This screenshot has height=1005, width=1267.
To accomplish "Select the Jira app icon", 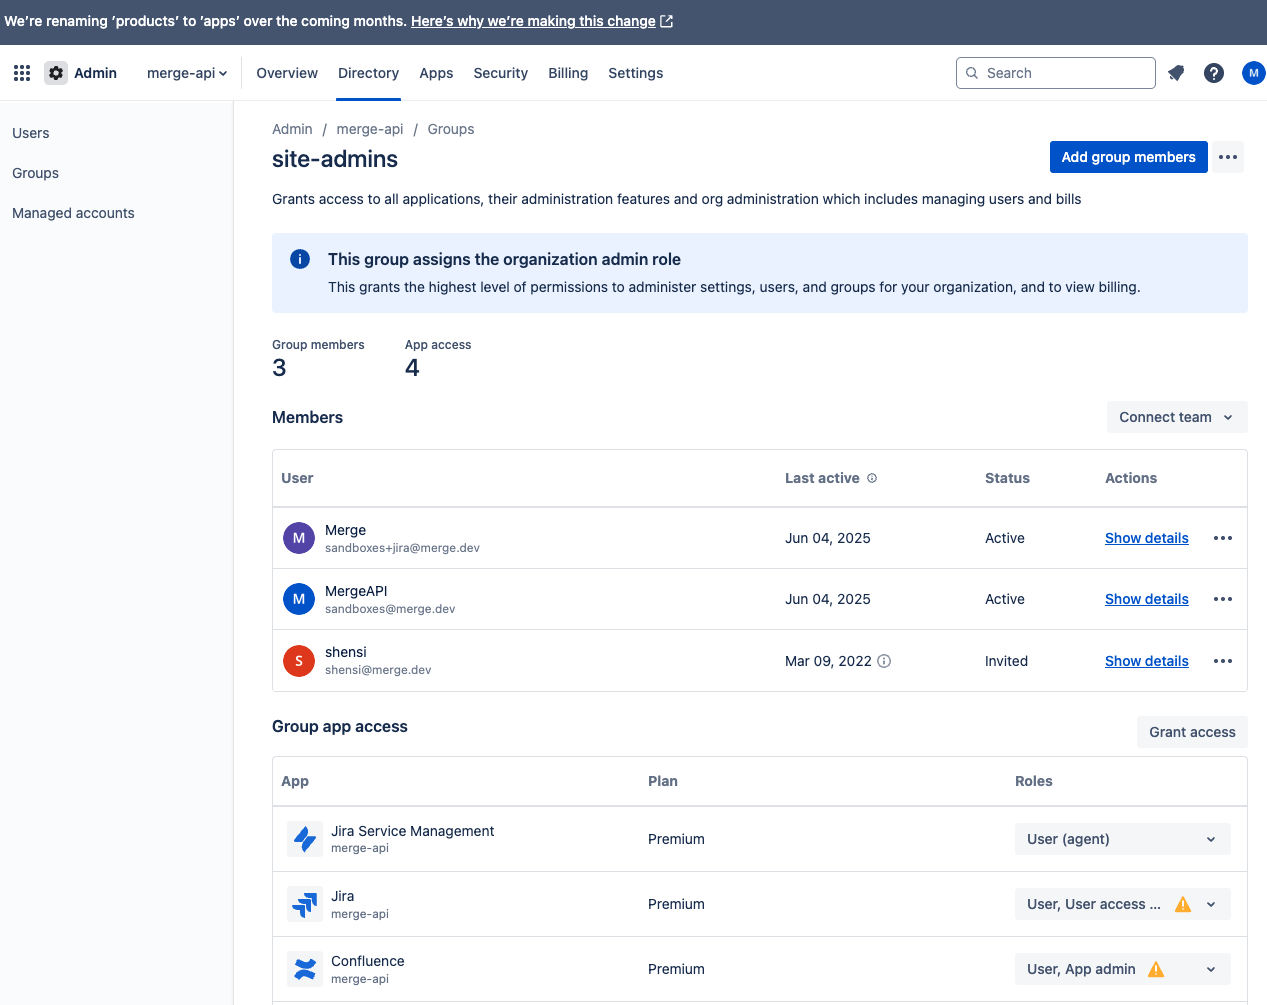I will [305, 903].
